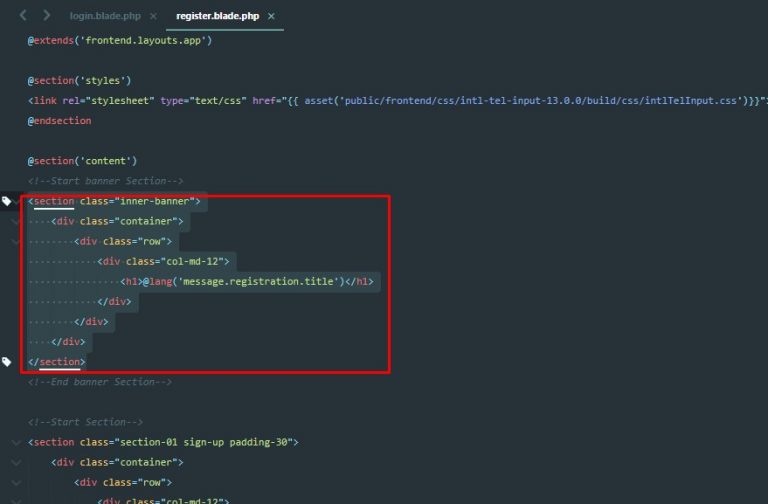Switch to the login.blade.php tab

[x=105, y=17]
